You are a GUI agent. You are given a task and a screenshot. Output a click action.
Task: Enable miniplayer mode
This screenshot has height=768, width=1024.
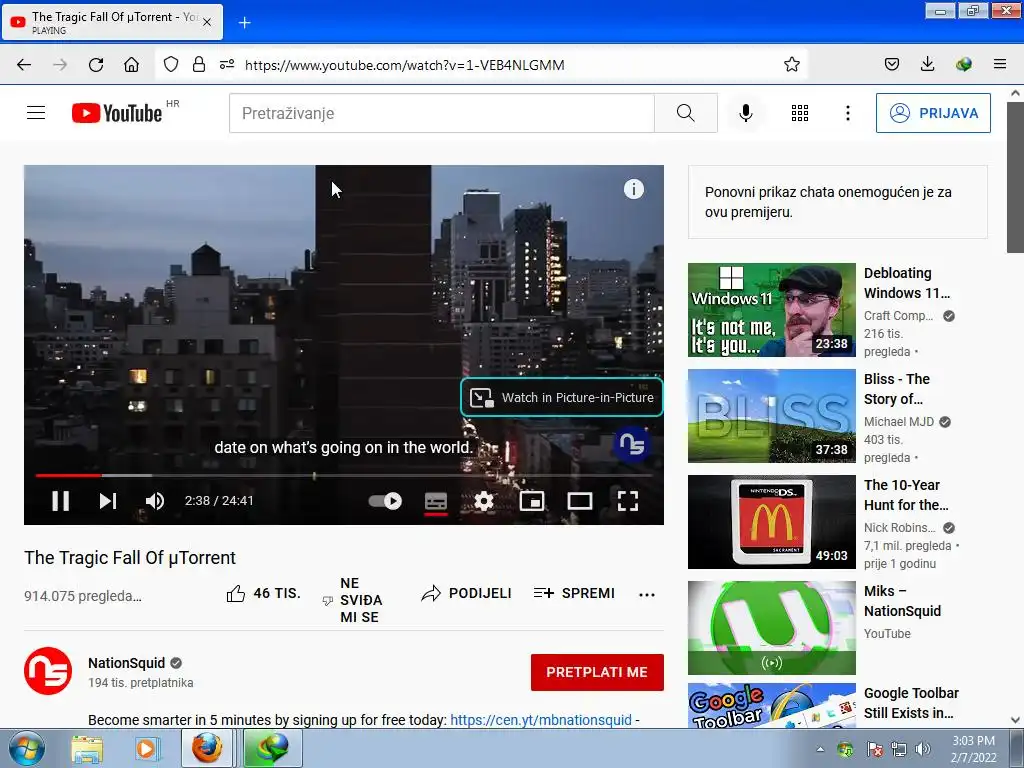click(532, 501)
